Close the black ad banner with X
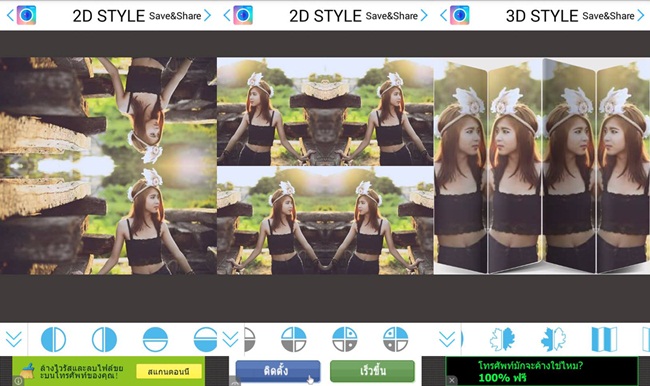 452,380
